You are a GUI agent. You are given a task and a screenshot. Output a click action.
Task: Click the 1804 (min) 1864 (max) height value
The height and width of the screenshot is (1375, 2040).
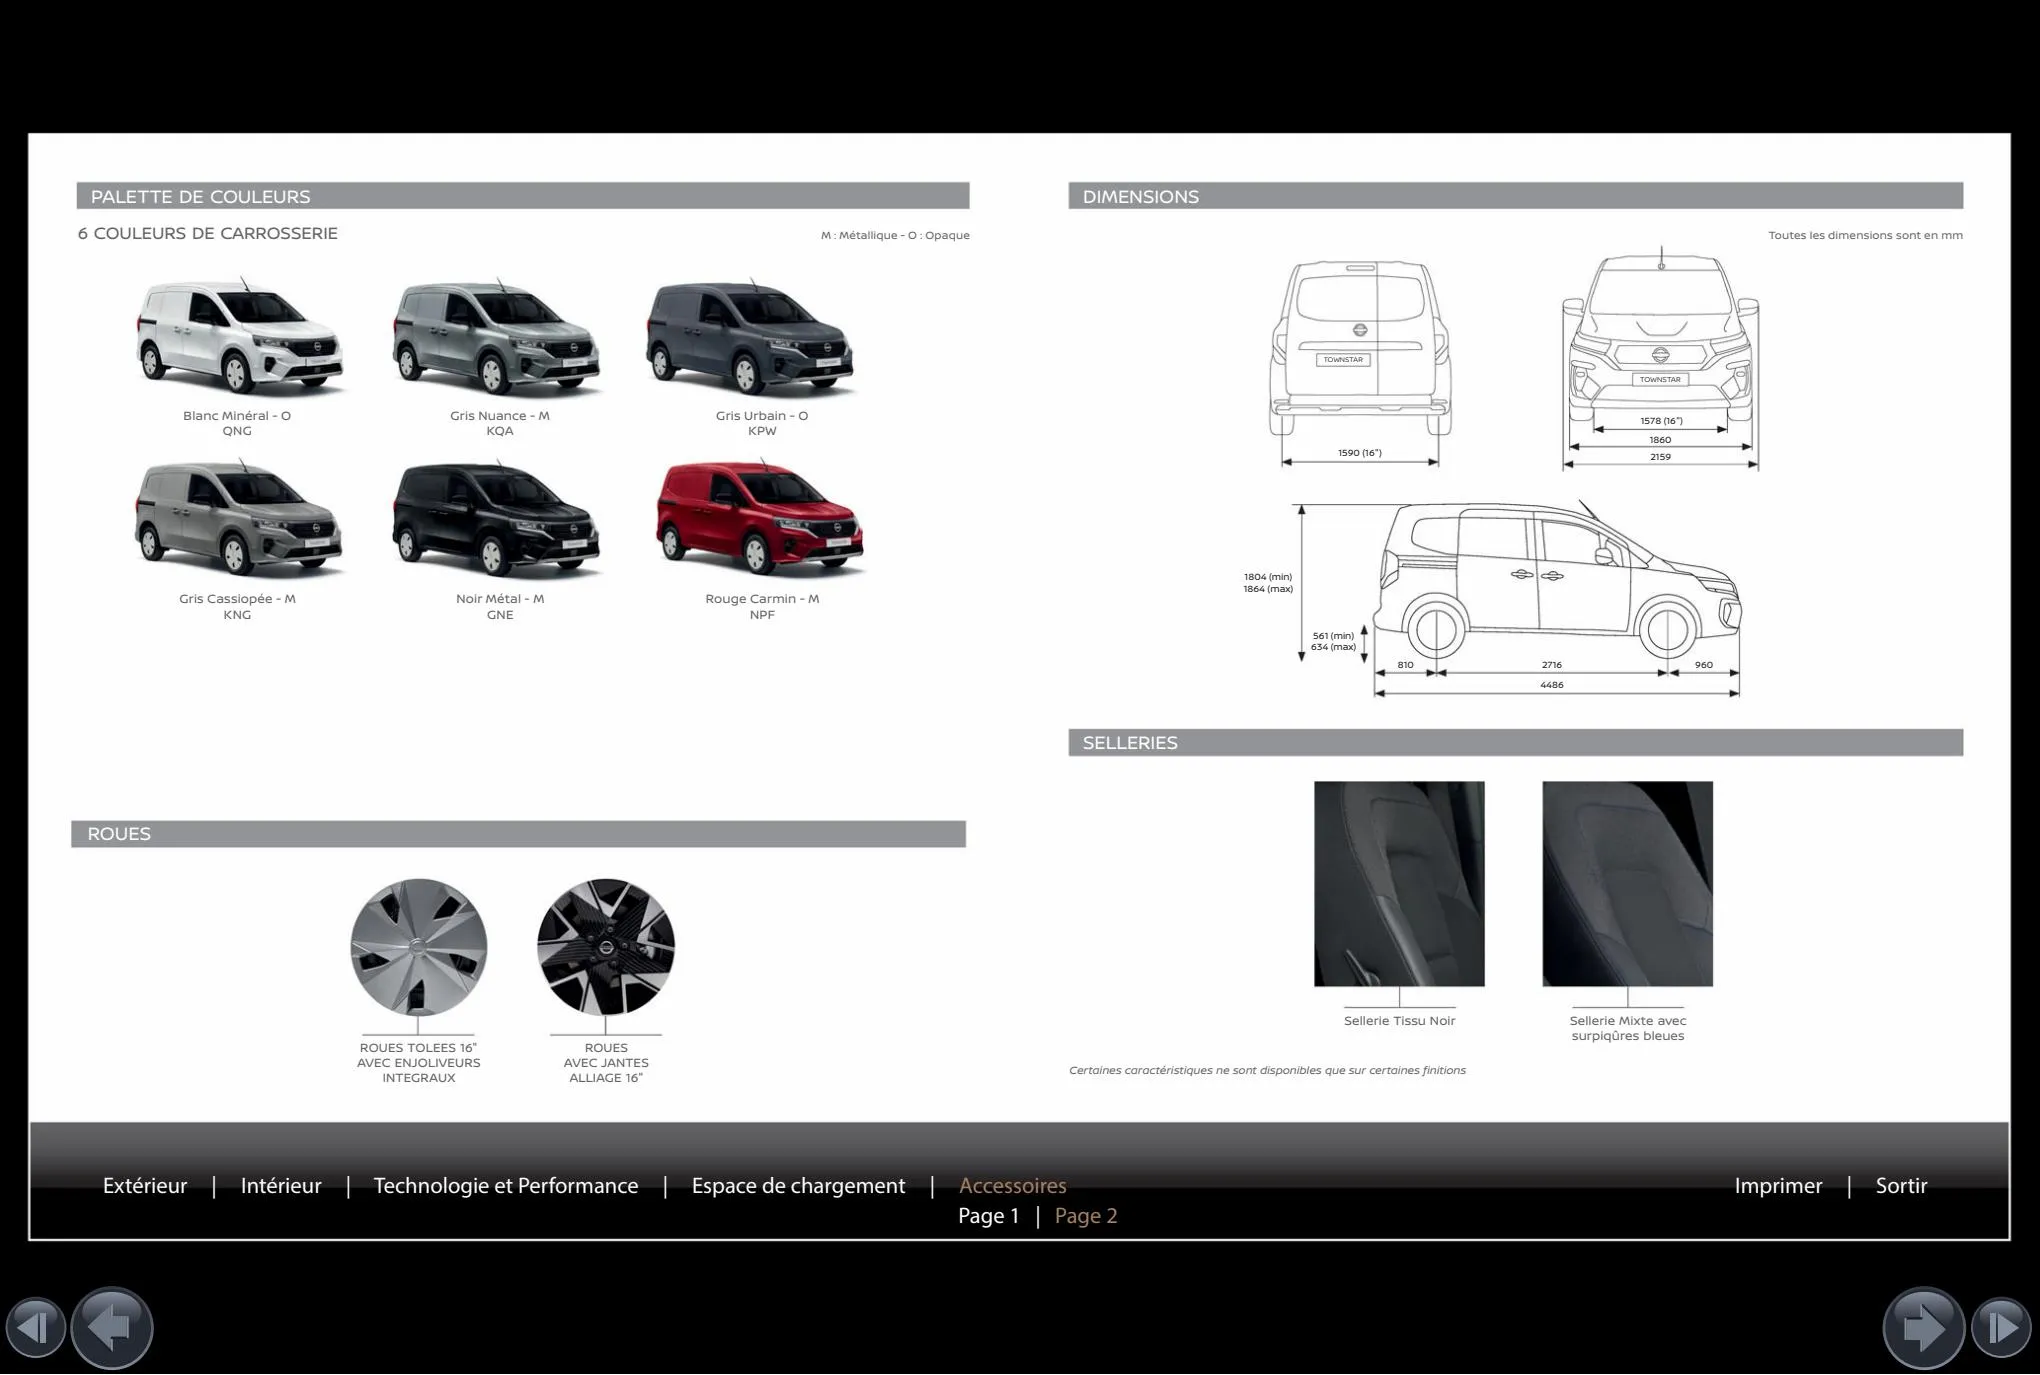1268,583
